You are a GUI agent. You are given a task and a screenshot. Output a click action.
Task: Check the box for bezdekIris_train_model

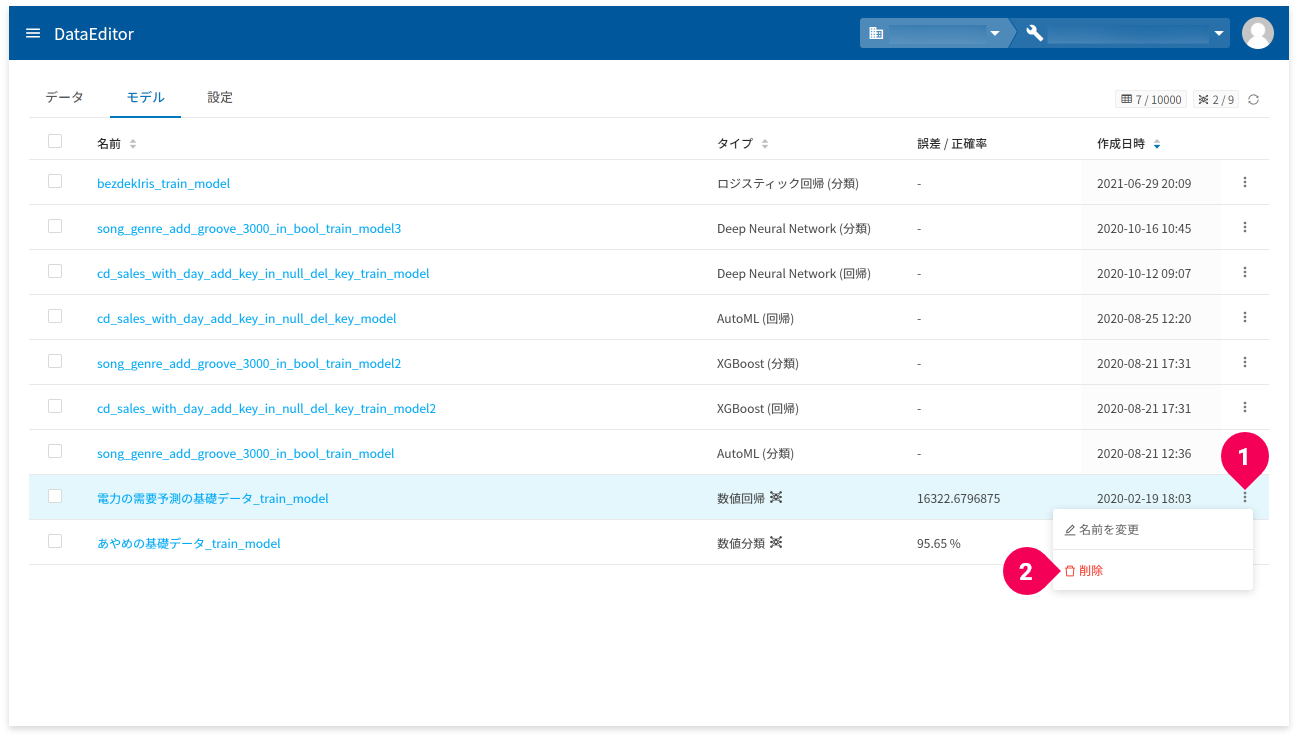pyautogui.click(x=55, y=181)
